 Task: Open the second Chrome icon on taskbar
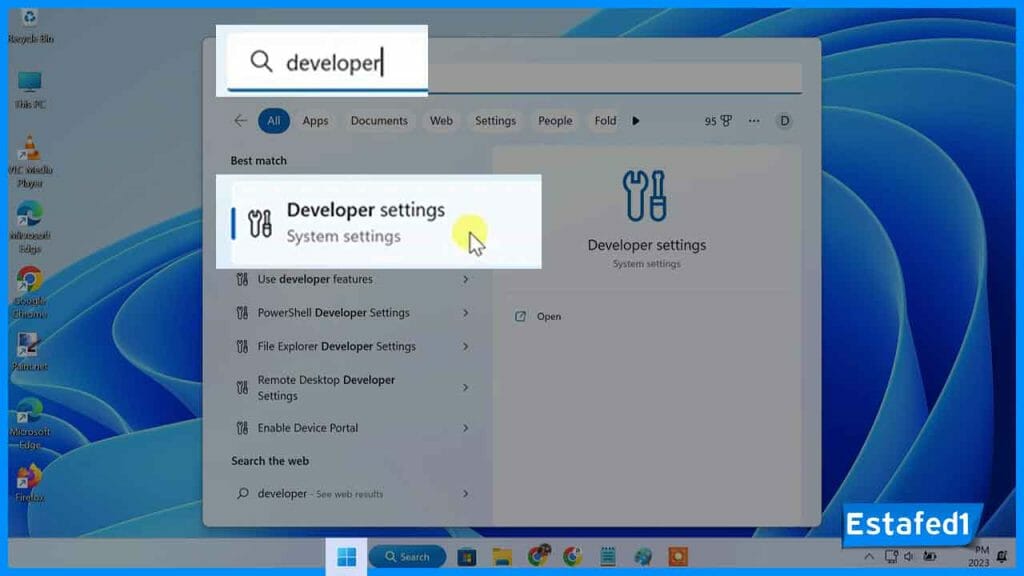[573, 557]
